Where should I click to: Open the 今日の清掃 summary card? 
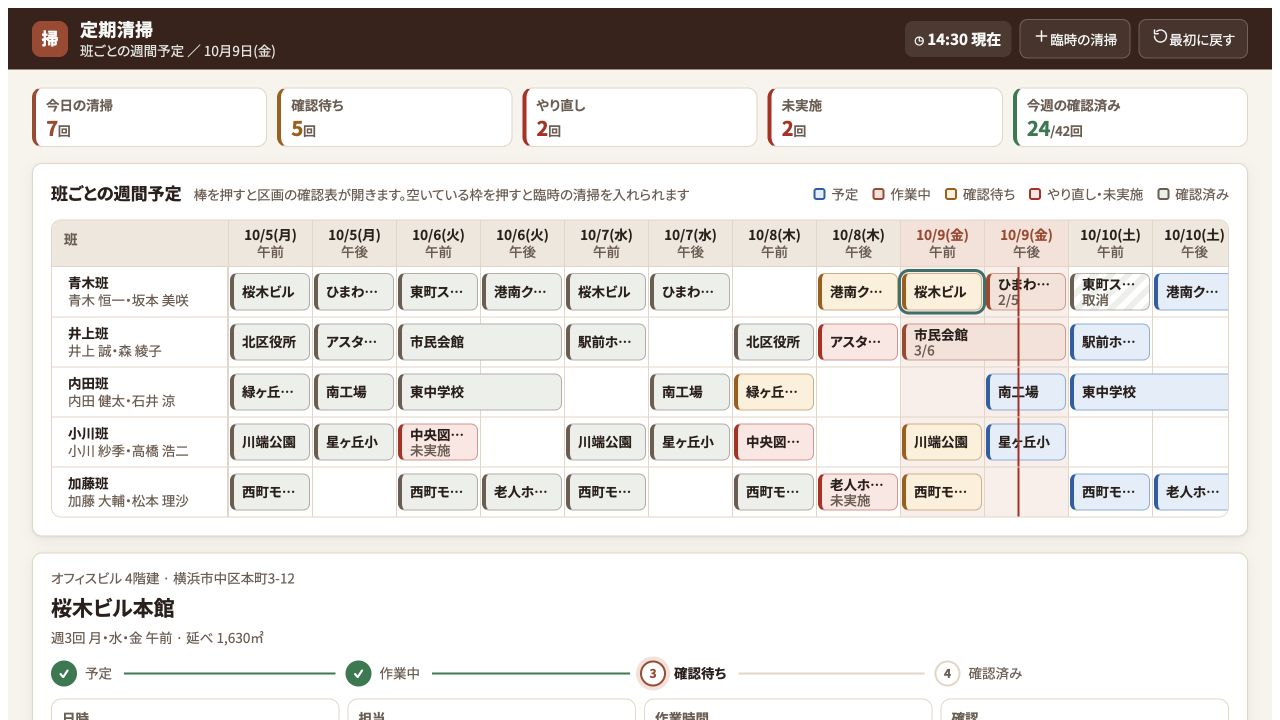click(150, 117)
